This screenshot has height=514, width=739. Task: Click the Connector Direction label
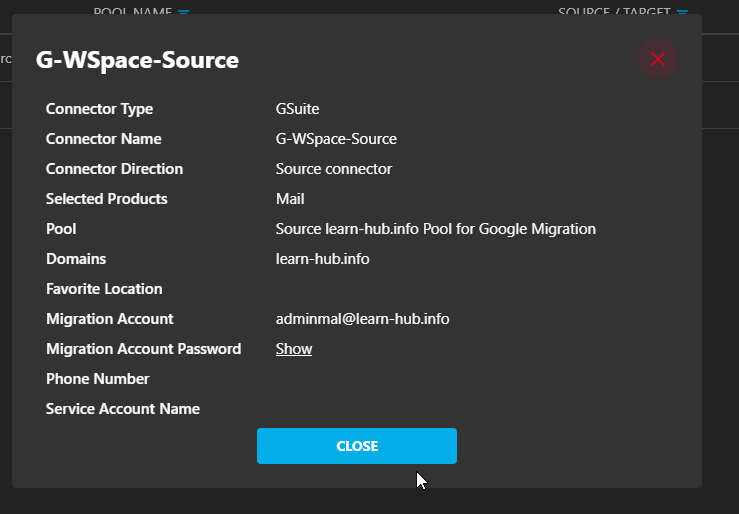tap(114, 169)
